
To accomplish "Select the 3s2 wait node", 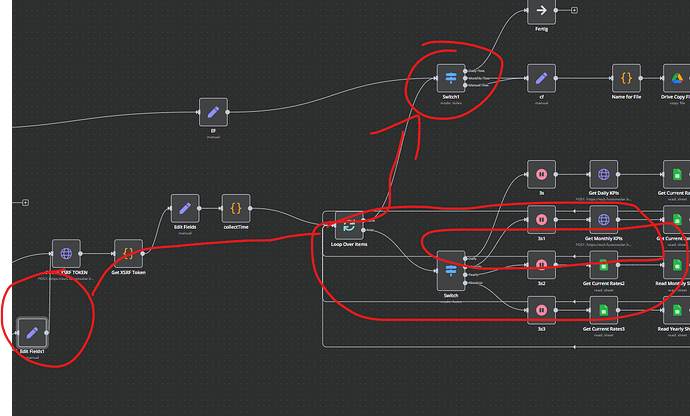I will (x=541, y=265).
